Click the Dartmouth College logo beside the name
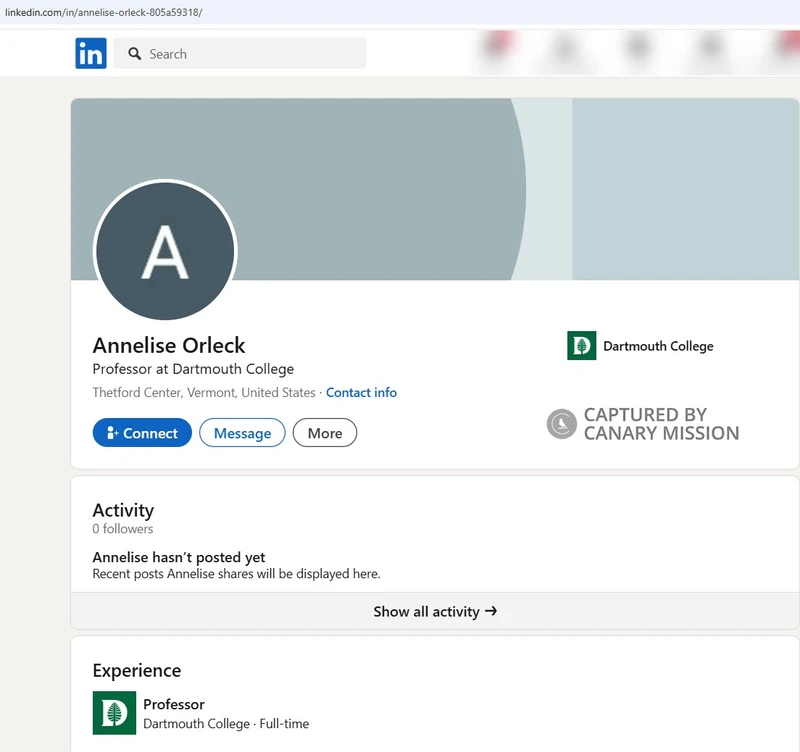This screenshot has width=800, height=752. pos(582,345)
